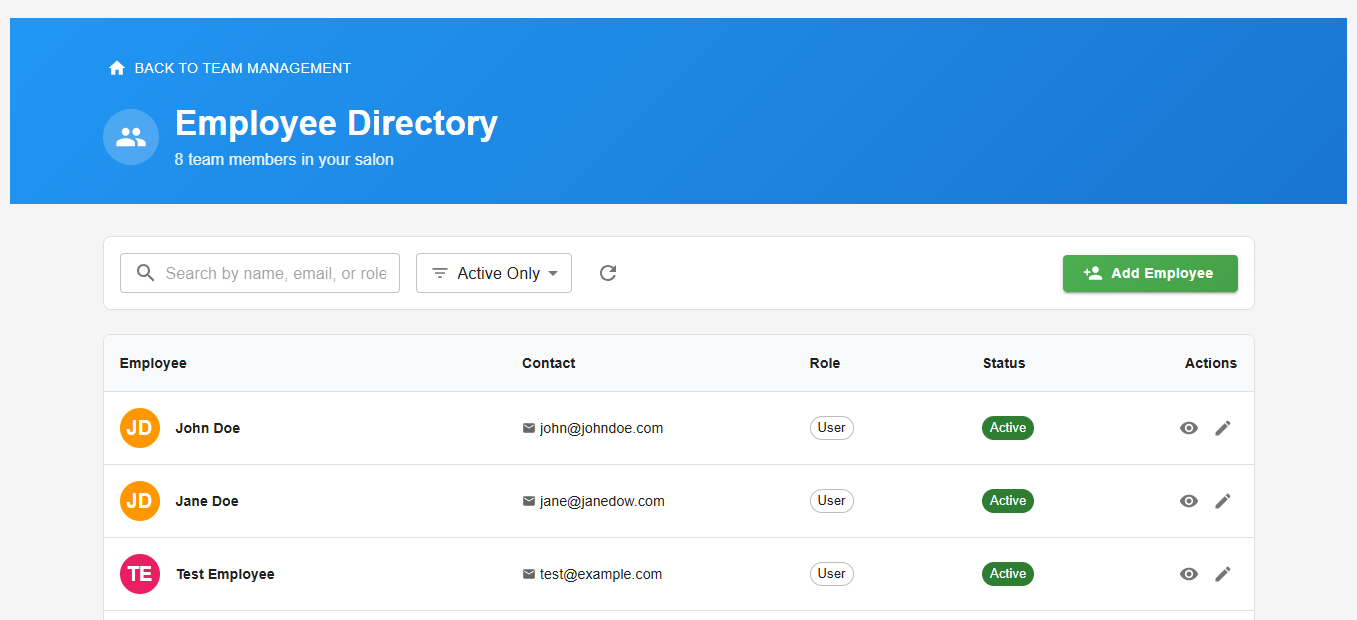Click Test Employee's TE avatar

tap(140, 574)
